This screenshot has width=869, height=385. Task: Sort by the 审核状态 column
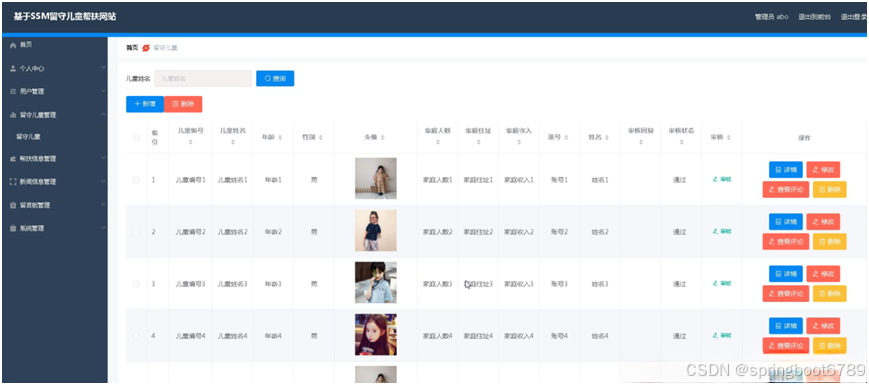[x=681, y=143]
